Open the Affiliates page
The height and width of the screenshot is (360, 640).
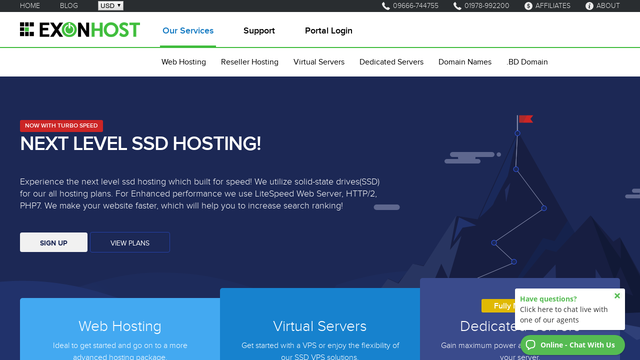[x=553, y=6]
